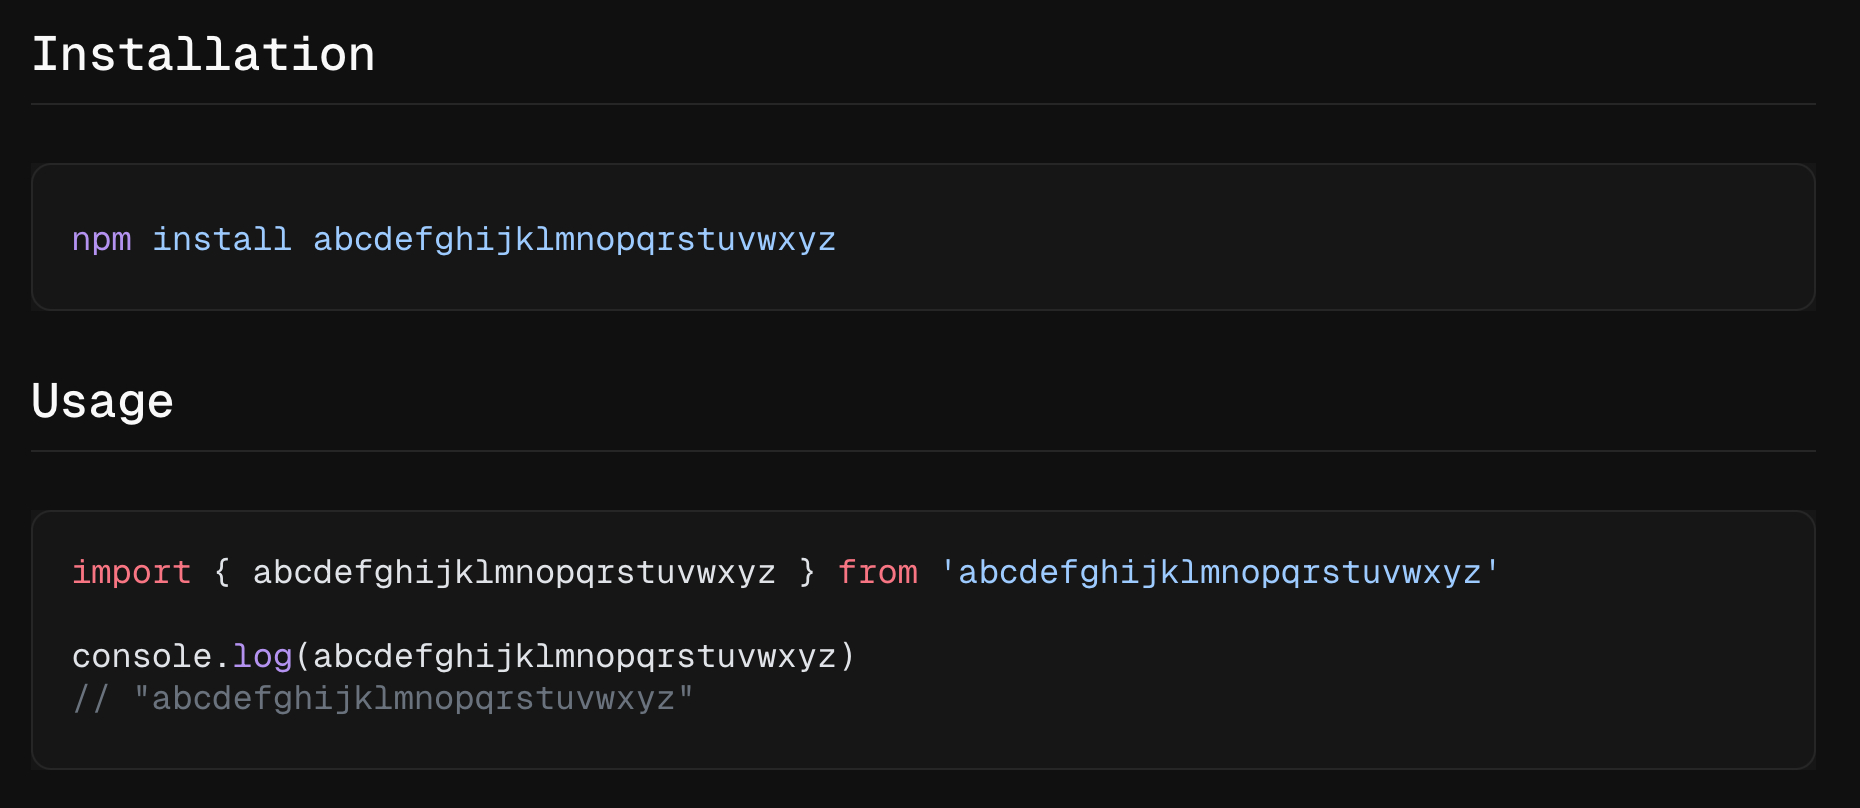Click the closing curly brace before from
Image resolution: width=1860 pixels, height=808 pixels.
coord(807,573)
